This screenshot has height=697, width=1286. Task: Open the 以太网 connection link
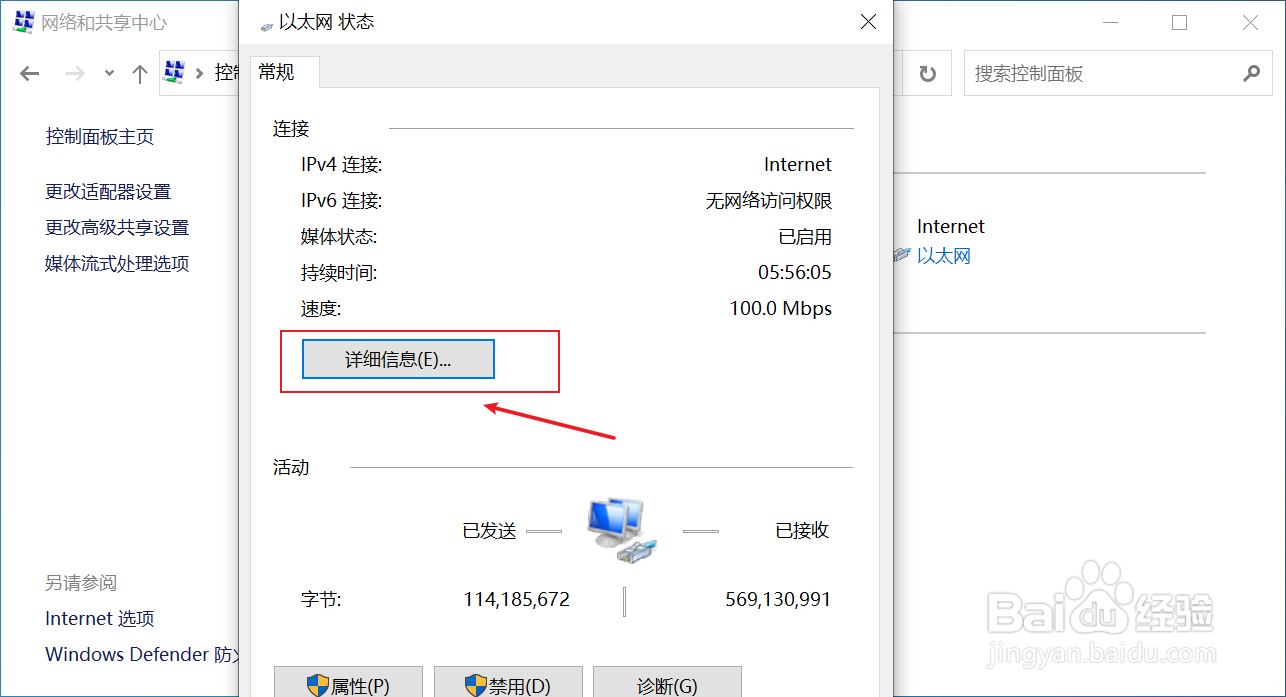943,255
